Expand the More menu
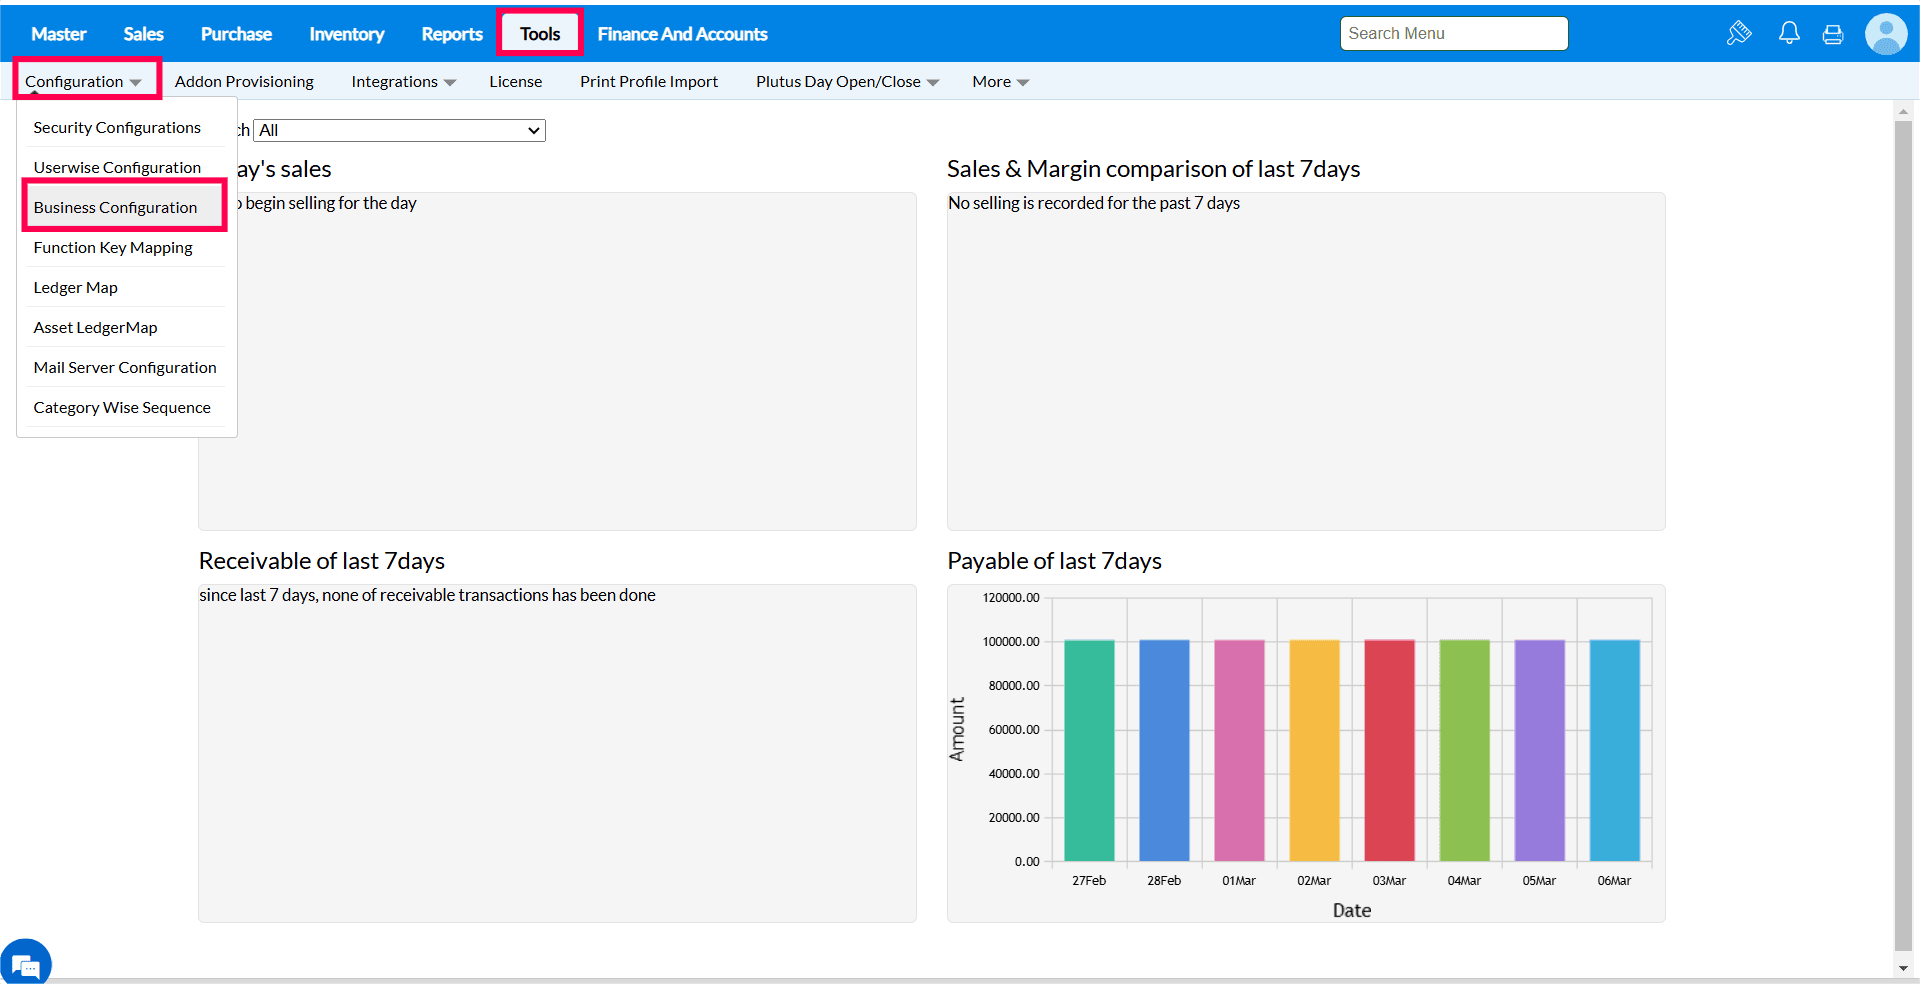1920x984 pixels. (1000, 82)
